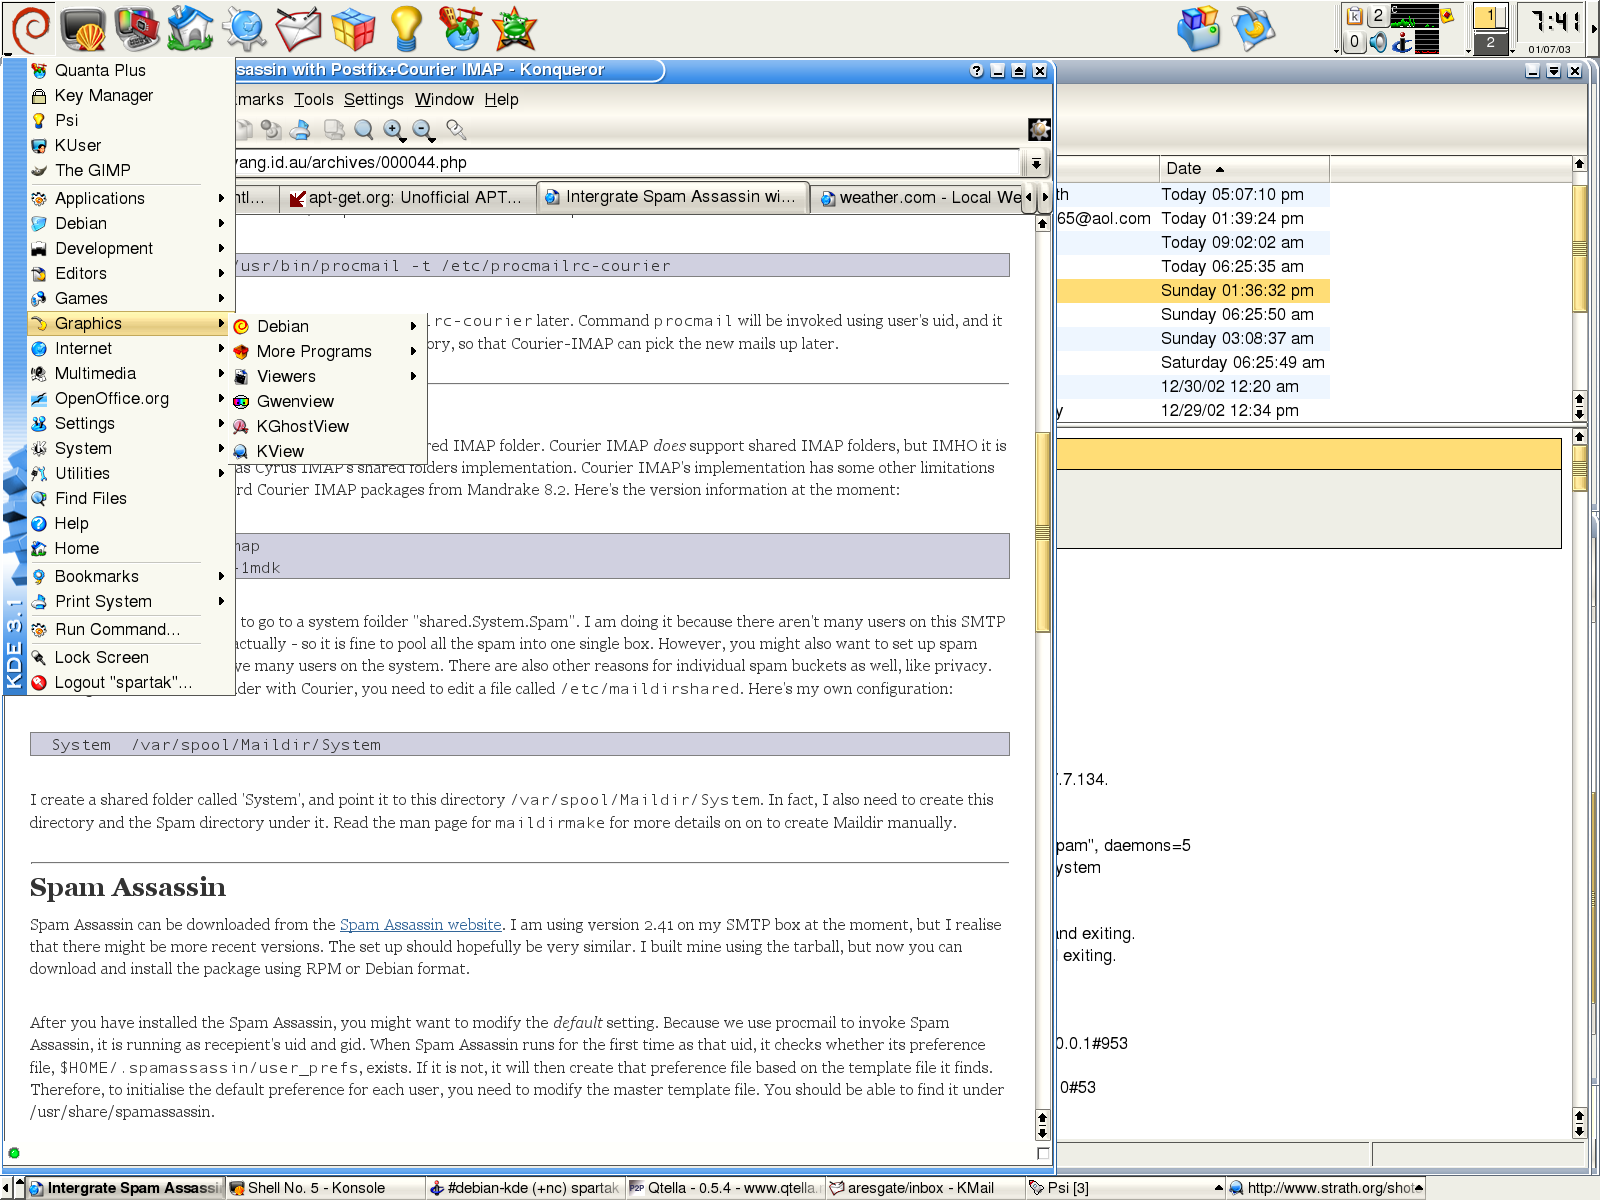Click the colored cube panel icon
The width and height of the screenshot is (1600, 1200).
click(x=352, y=28)
